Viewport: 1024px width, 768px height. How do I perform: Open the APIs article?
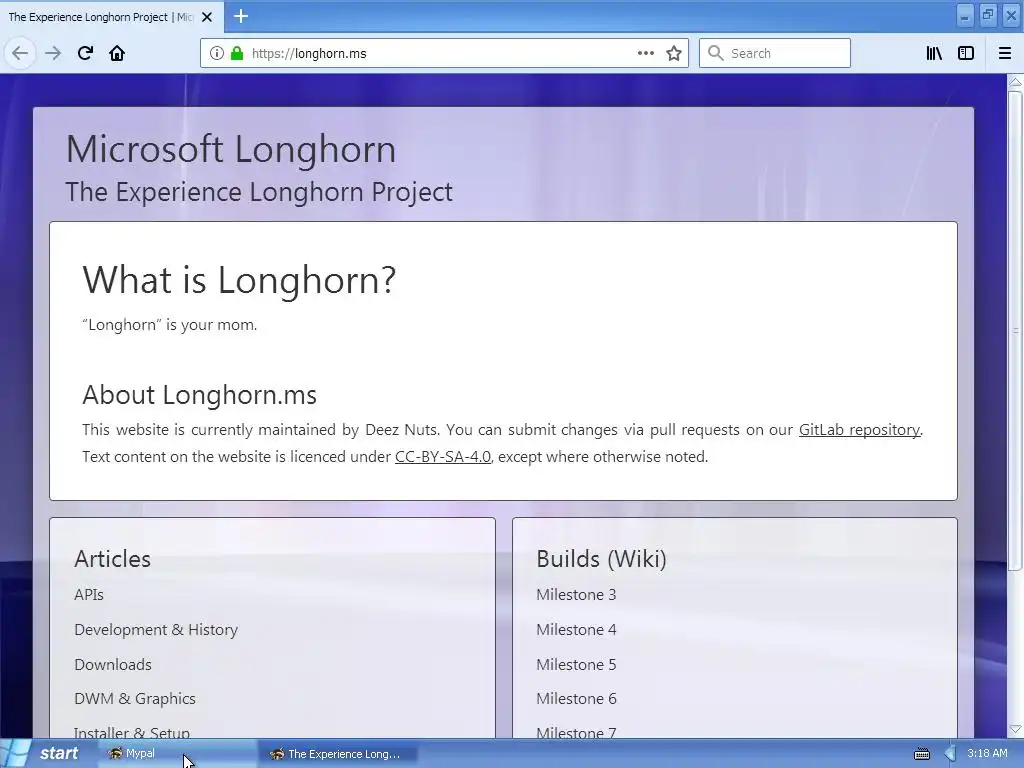click(x=89, y=594)
